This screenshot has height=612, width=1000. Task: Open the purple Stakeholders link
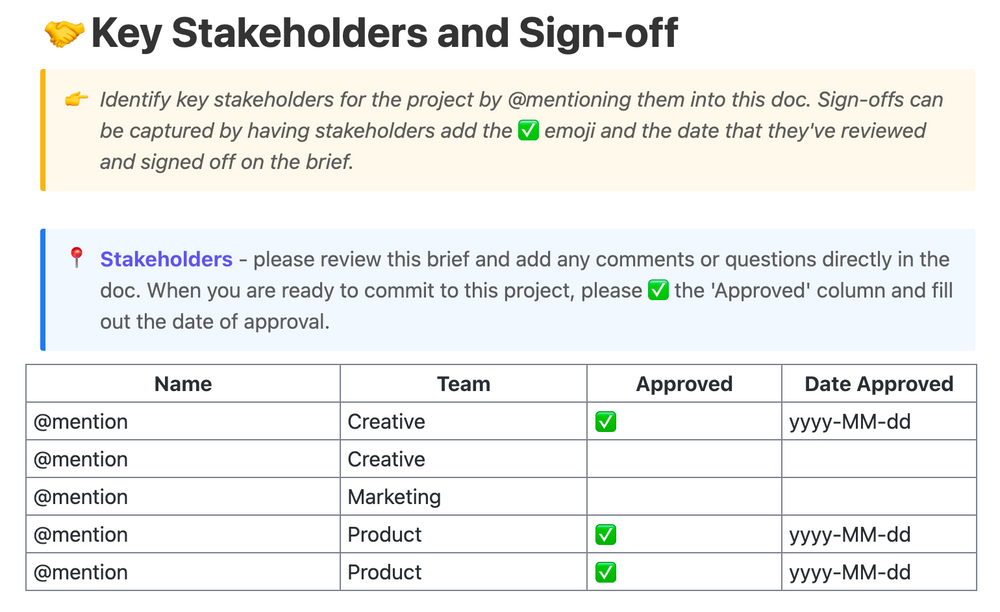[166, 260]
